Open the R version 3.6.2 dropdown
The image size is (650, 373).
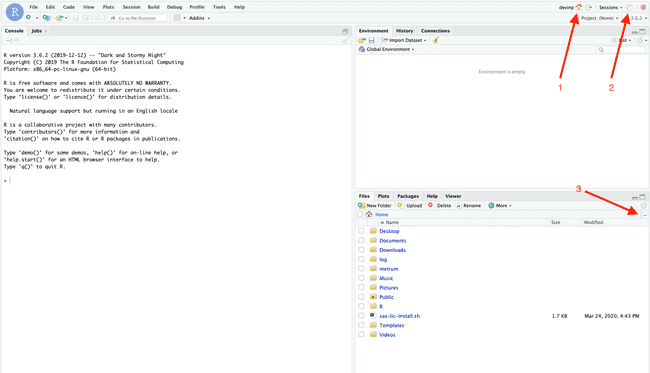639,18
